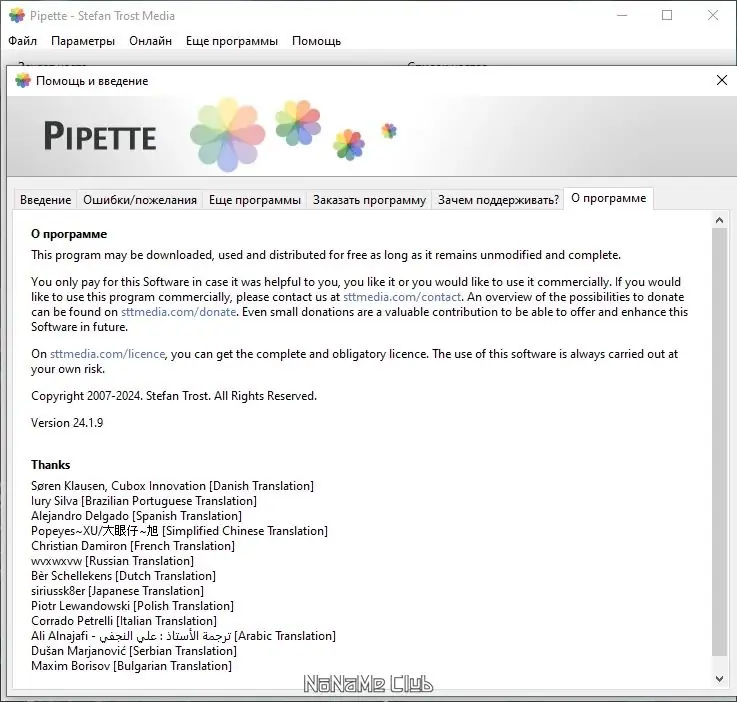Click the vertical scrollbar thumb

click(x=719, y=441)
